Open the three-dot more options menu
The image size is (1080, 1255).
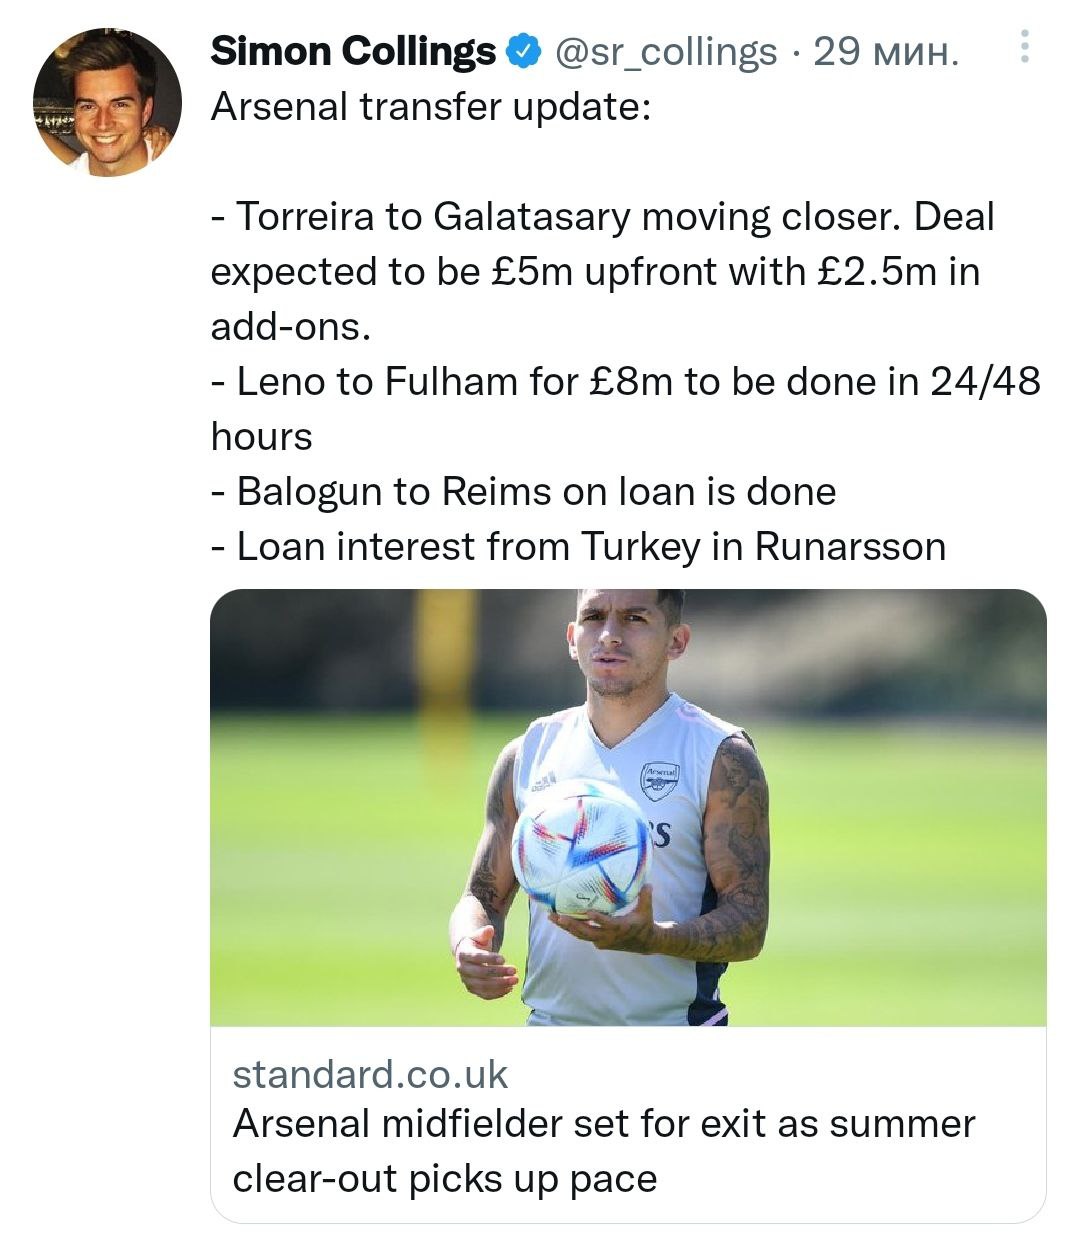click(x=1024, y=47)
